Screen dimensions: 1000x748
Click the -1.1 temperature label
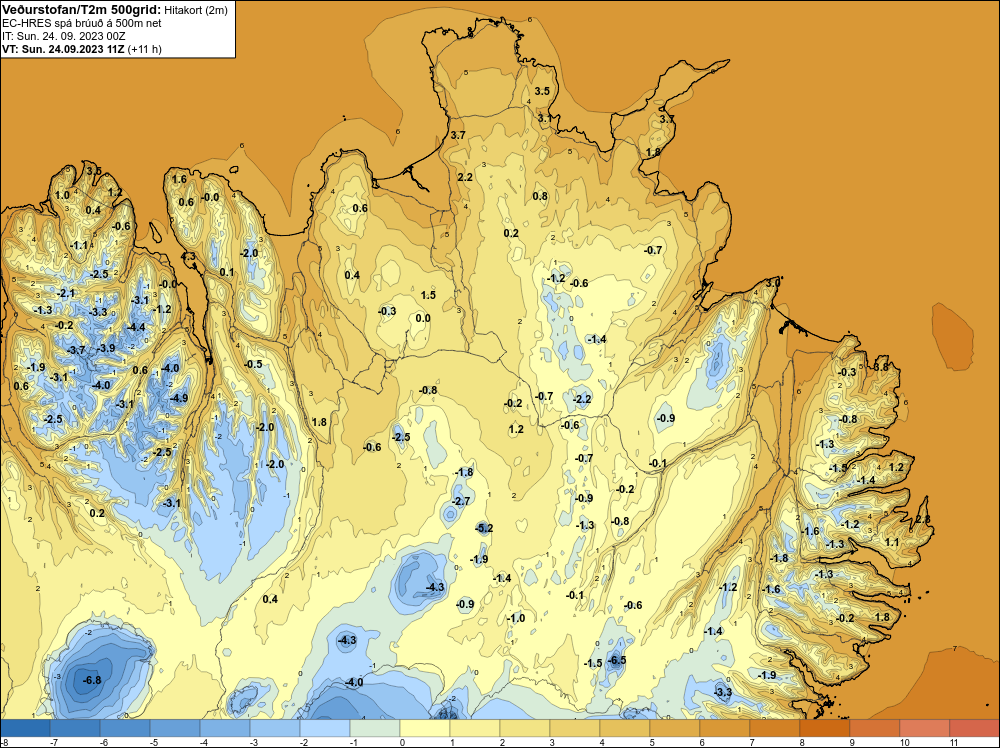point(79,245)
